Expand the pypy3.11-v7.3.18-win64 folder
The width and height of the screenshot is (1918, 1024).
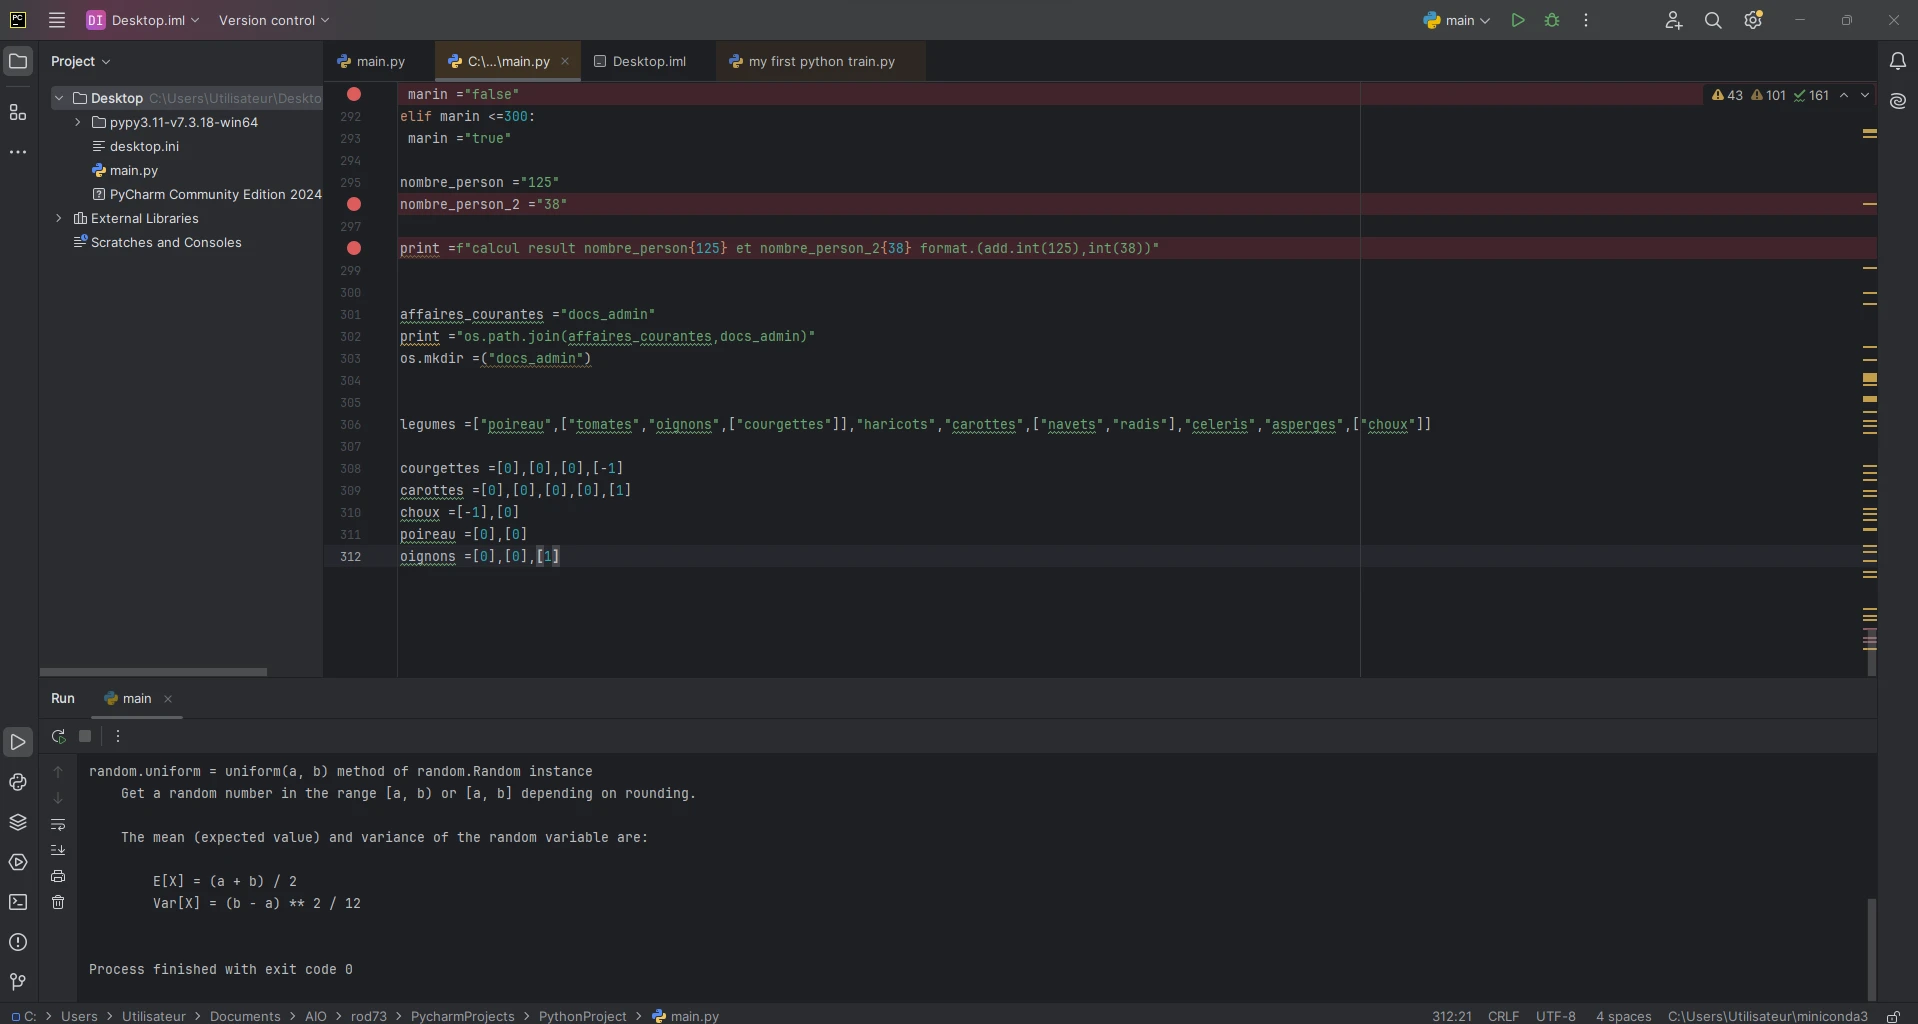click(78, 122)
